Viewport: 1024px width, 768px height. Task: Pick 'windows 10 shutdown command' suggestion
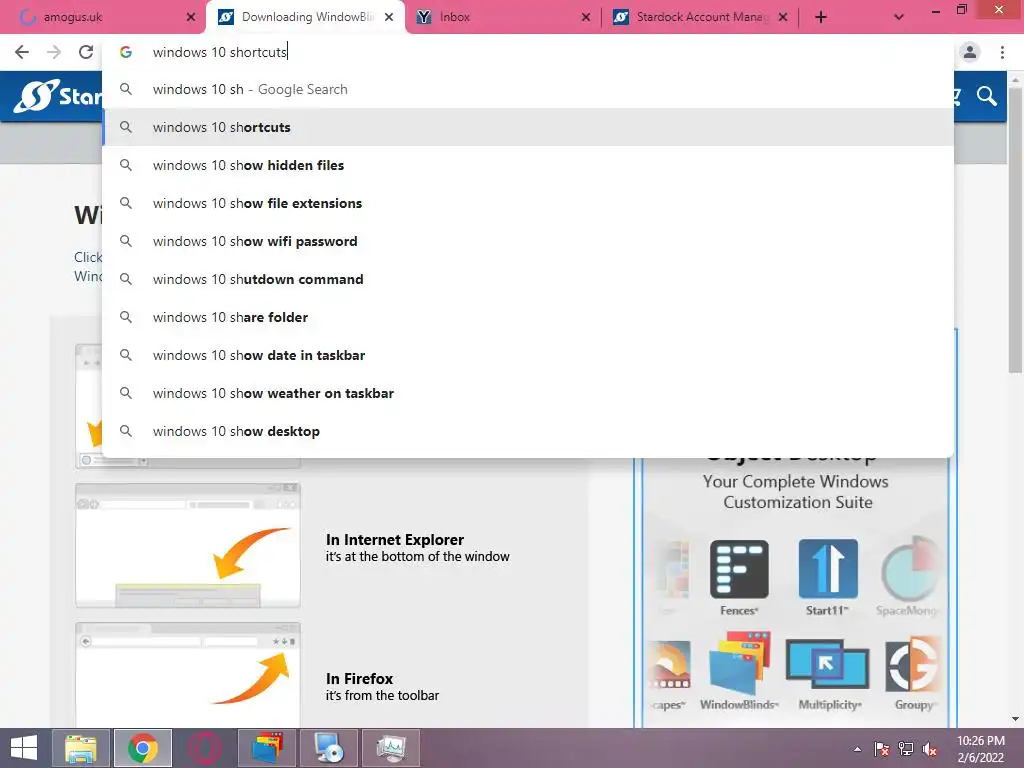[528, 279]
